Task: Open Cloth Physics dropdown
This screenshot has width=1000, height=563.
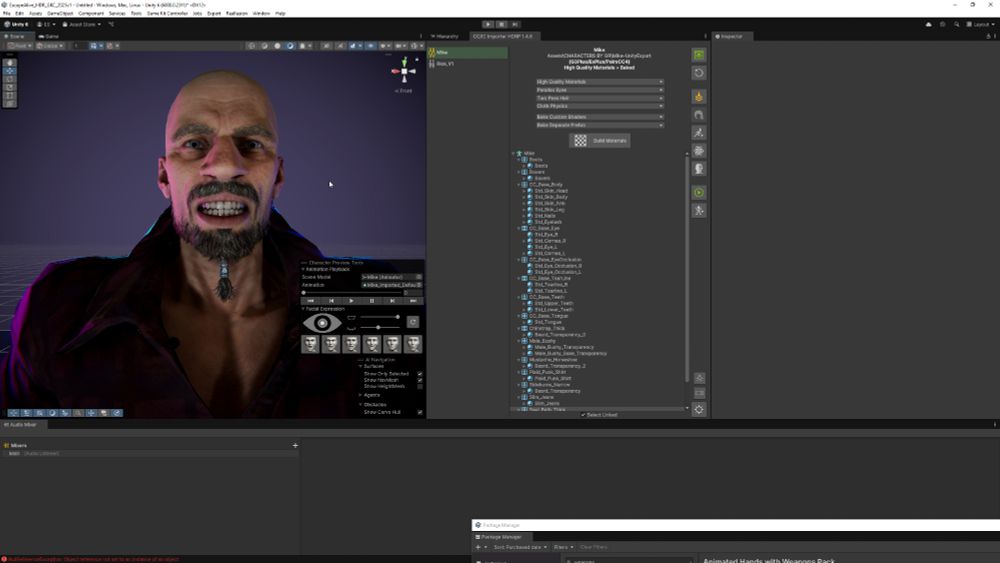Action: (599, 106)
